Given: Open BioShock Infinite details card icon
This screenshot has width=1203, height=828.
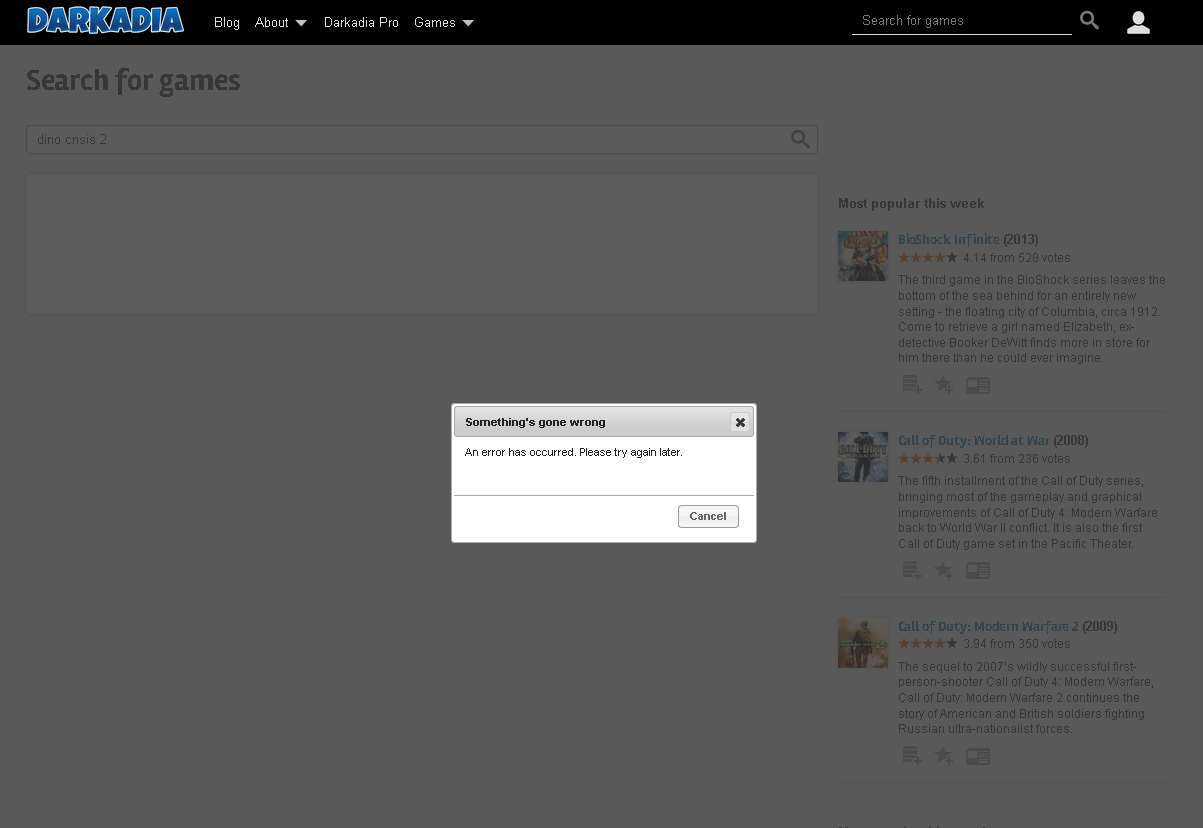Looking at the screenshot, I should click(x=978, y=385).
